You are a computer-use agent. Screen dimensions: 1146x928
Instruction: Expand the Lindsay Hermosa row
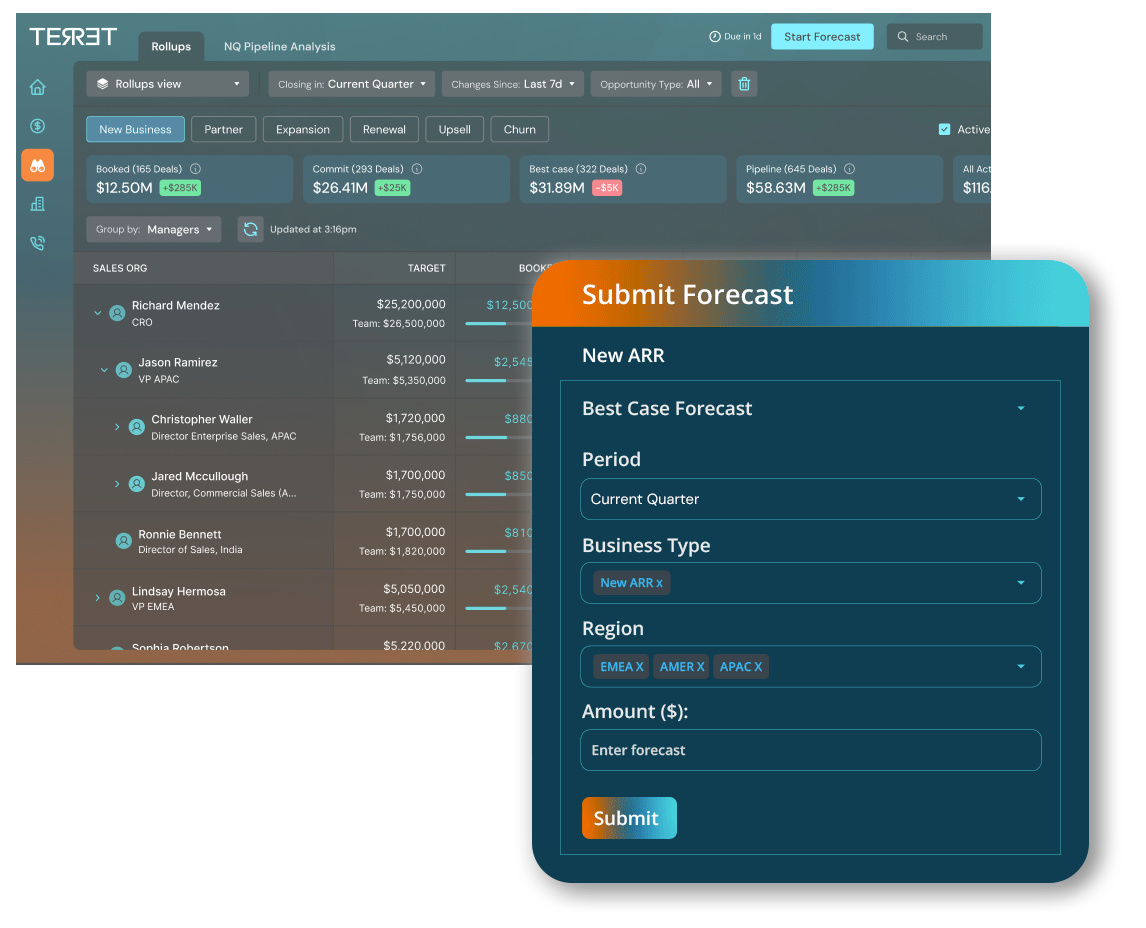tap(97, 598)
